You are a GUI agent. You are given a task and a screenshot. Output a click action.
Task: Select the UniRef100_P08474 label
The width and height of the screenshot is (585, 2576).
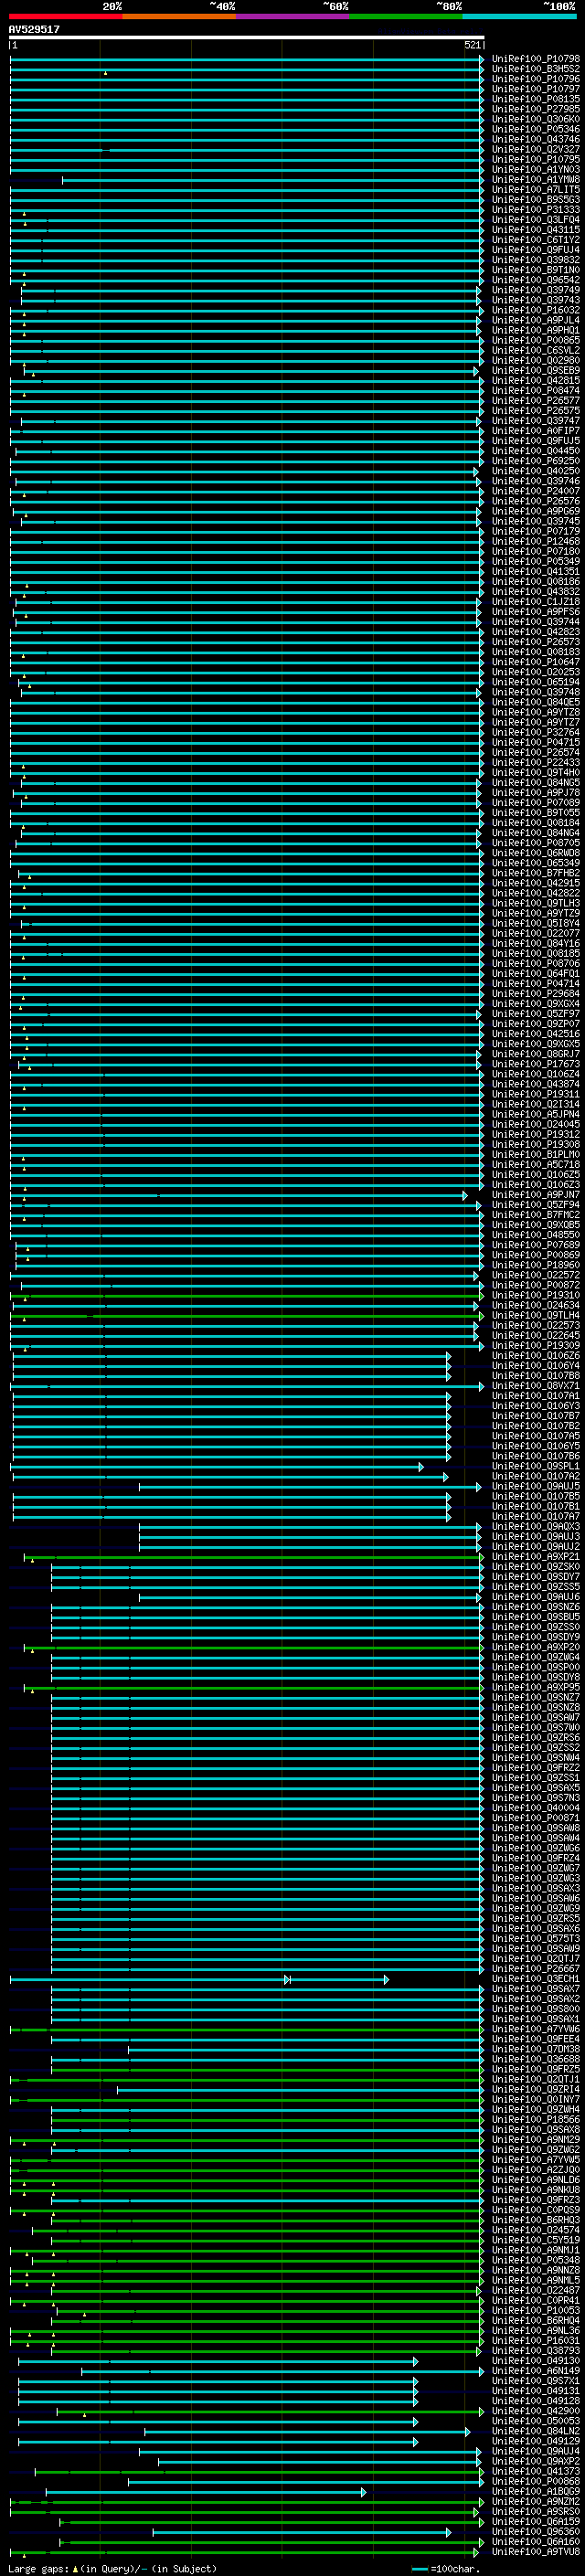click(536, 391)
